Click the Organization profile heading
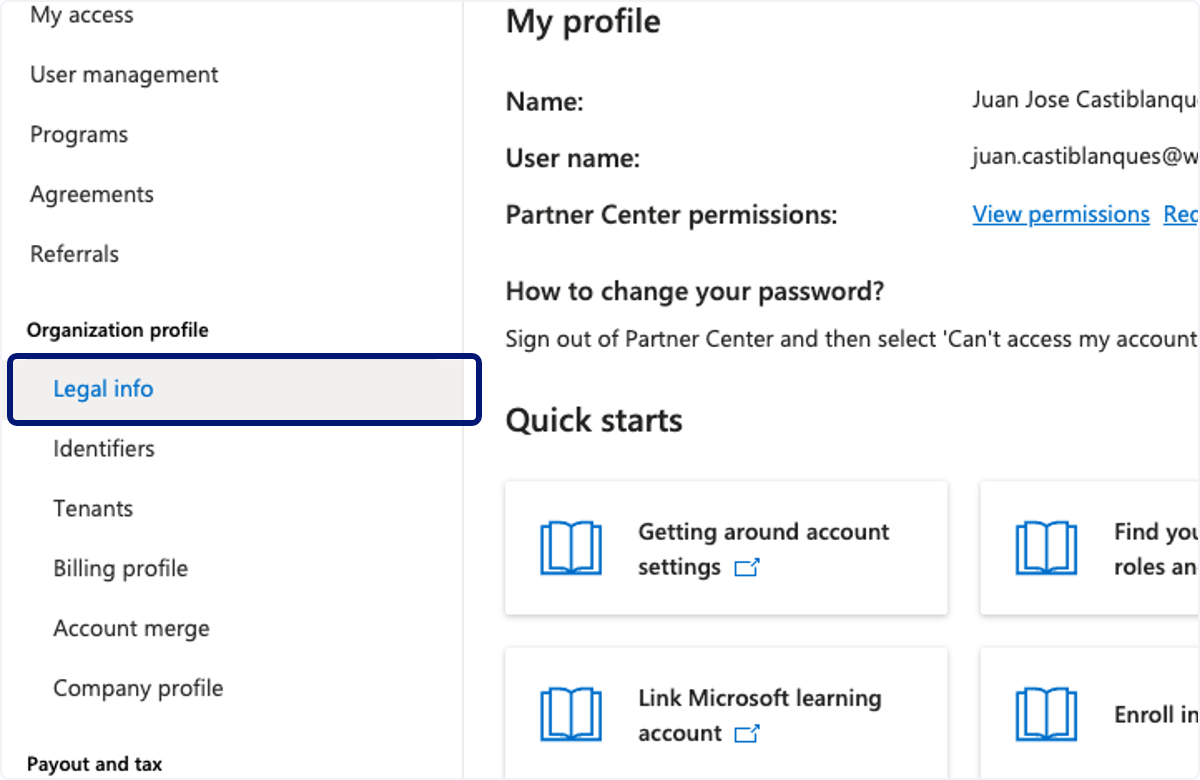This screenshot has height=780, width=1200. click(x=118, y=330)
